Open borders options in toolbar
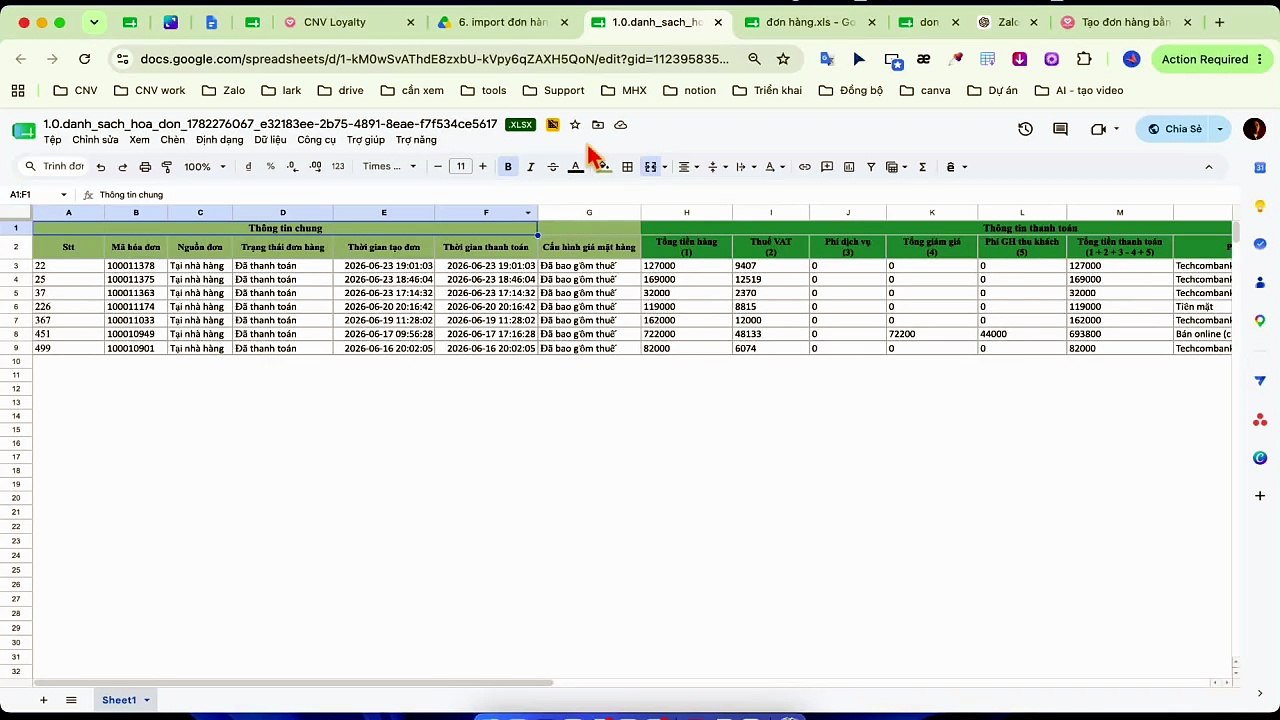 tap(627, 167)
